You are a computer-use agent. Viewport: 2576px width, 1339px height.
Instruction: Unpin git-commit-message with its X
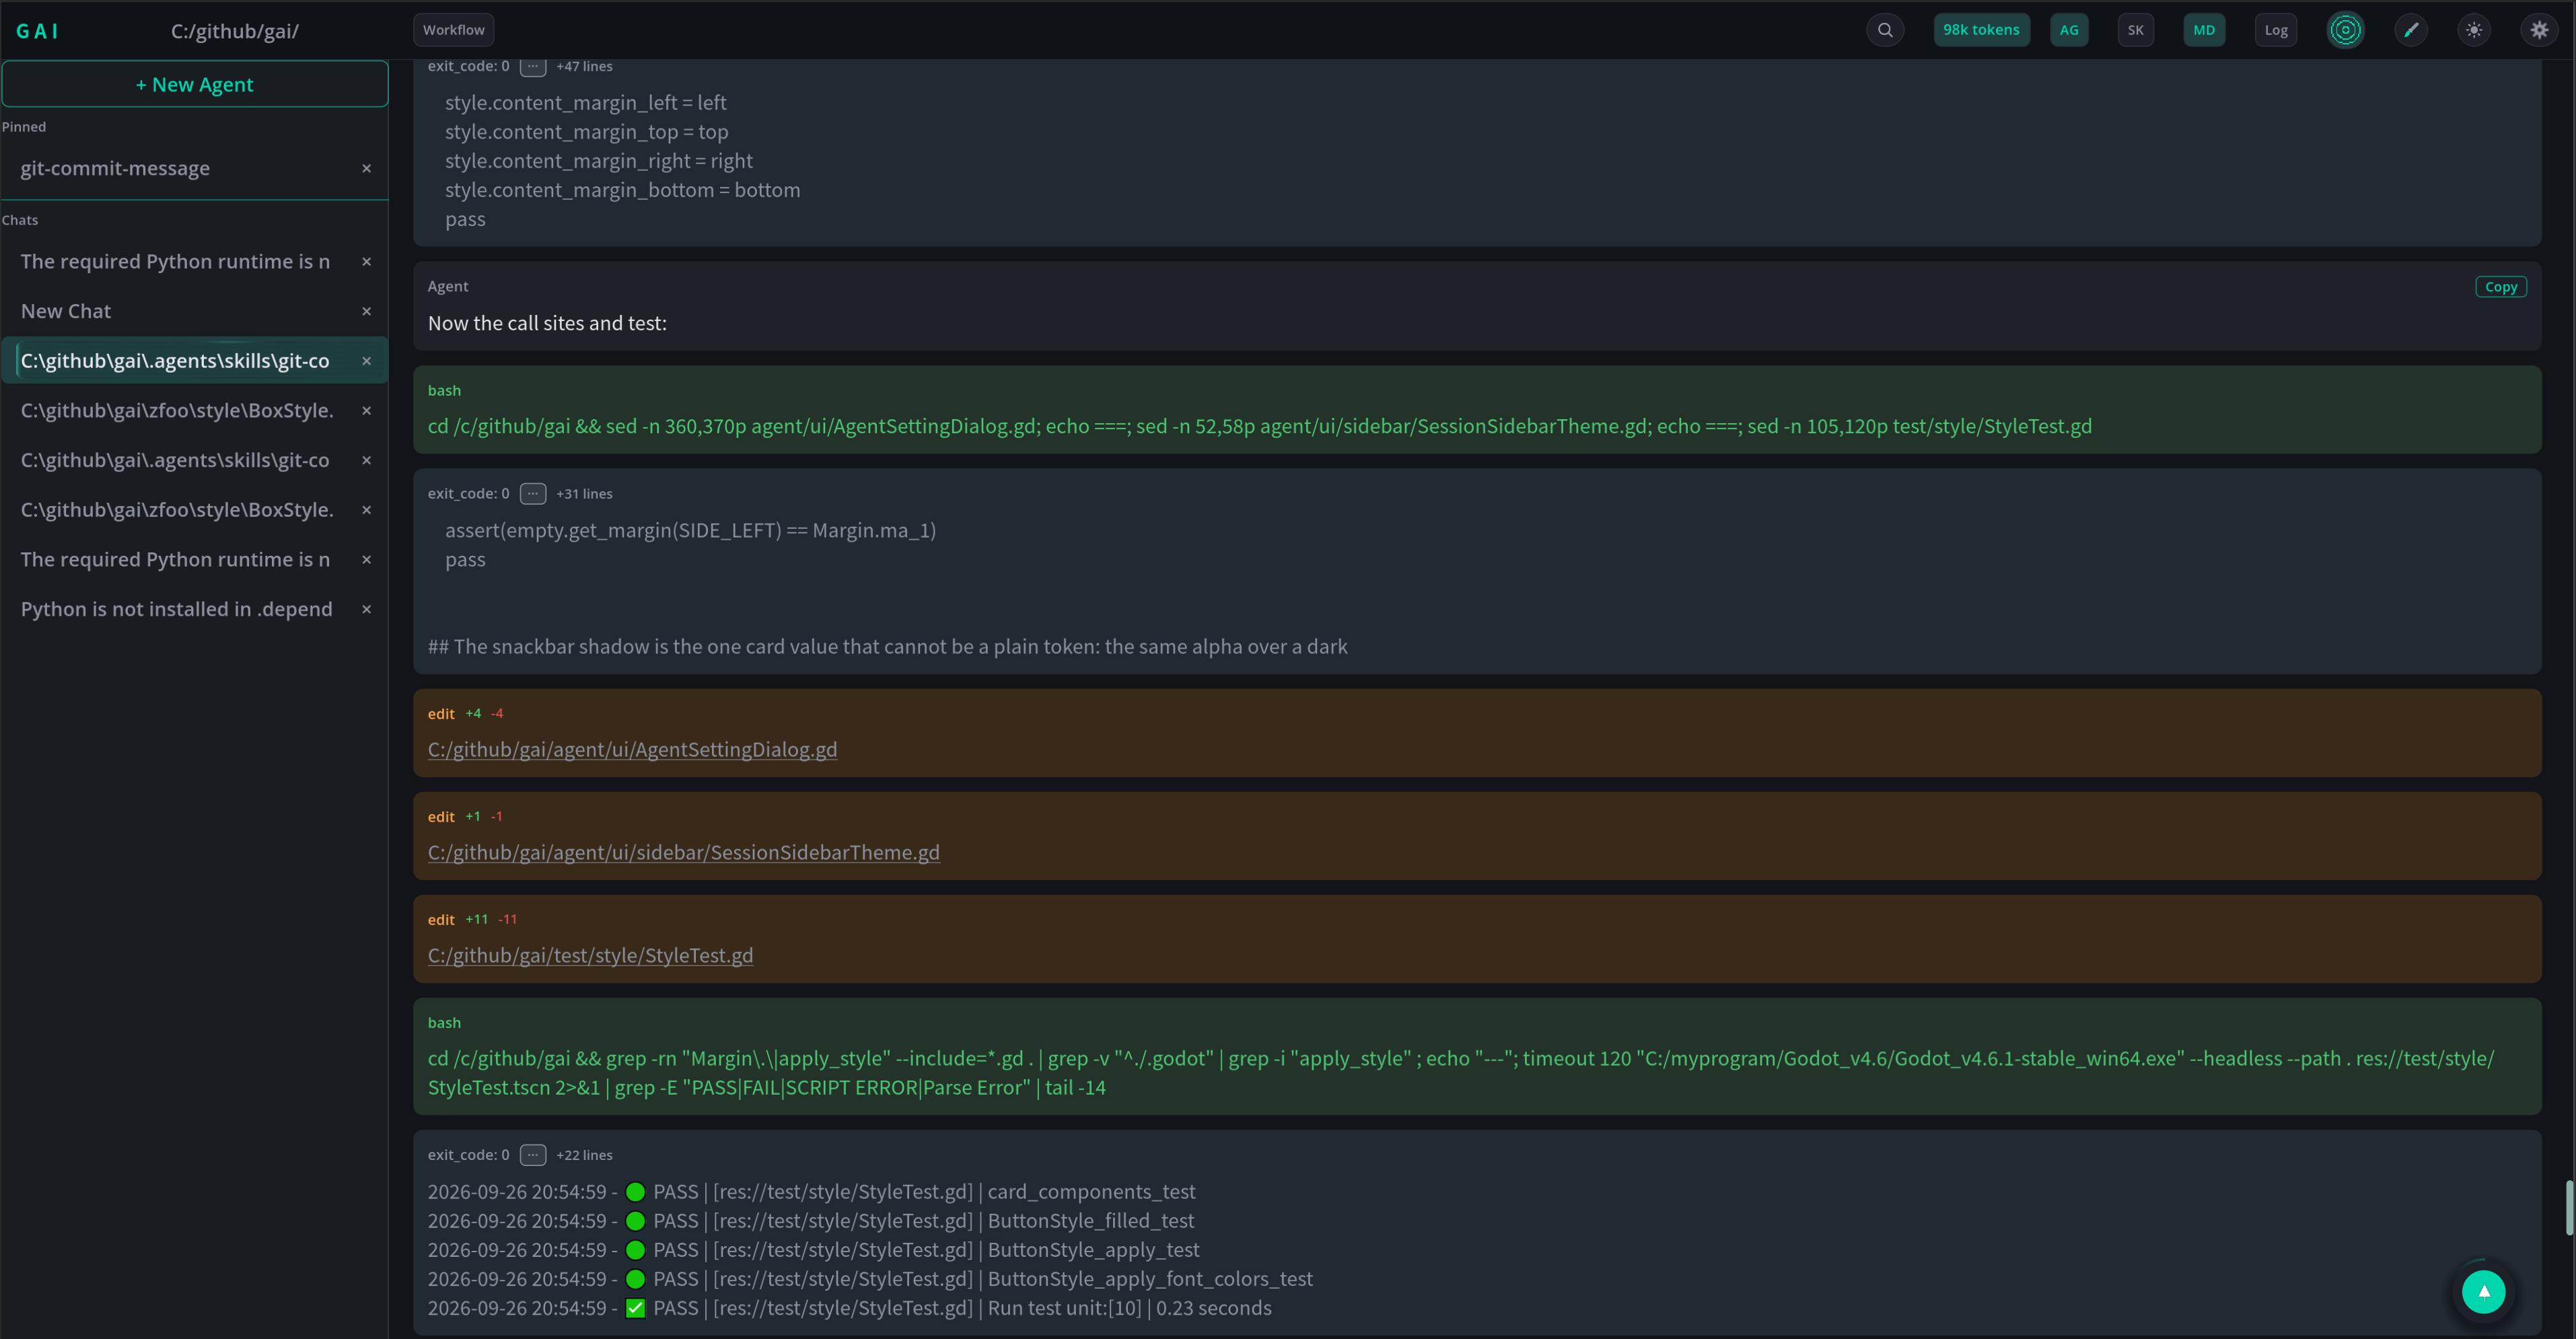tap(366, 168)
